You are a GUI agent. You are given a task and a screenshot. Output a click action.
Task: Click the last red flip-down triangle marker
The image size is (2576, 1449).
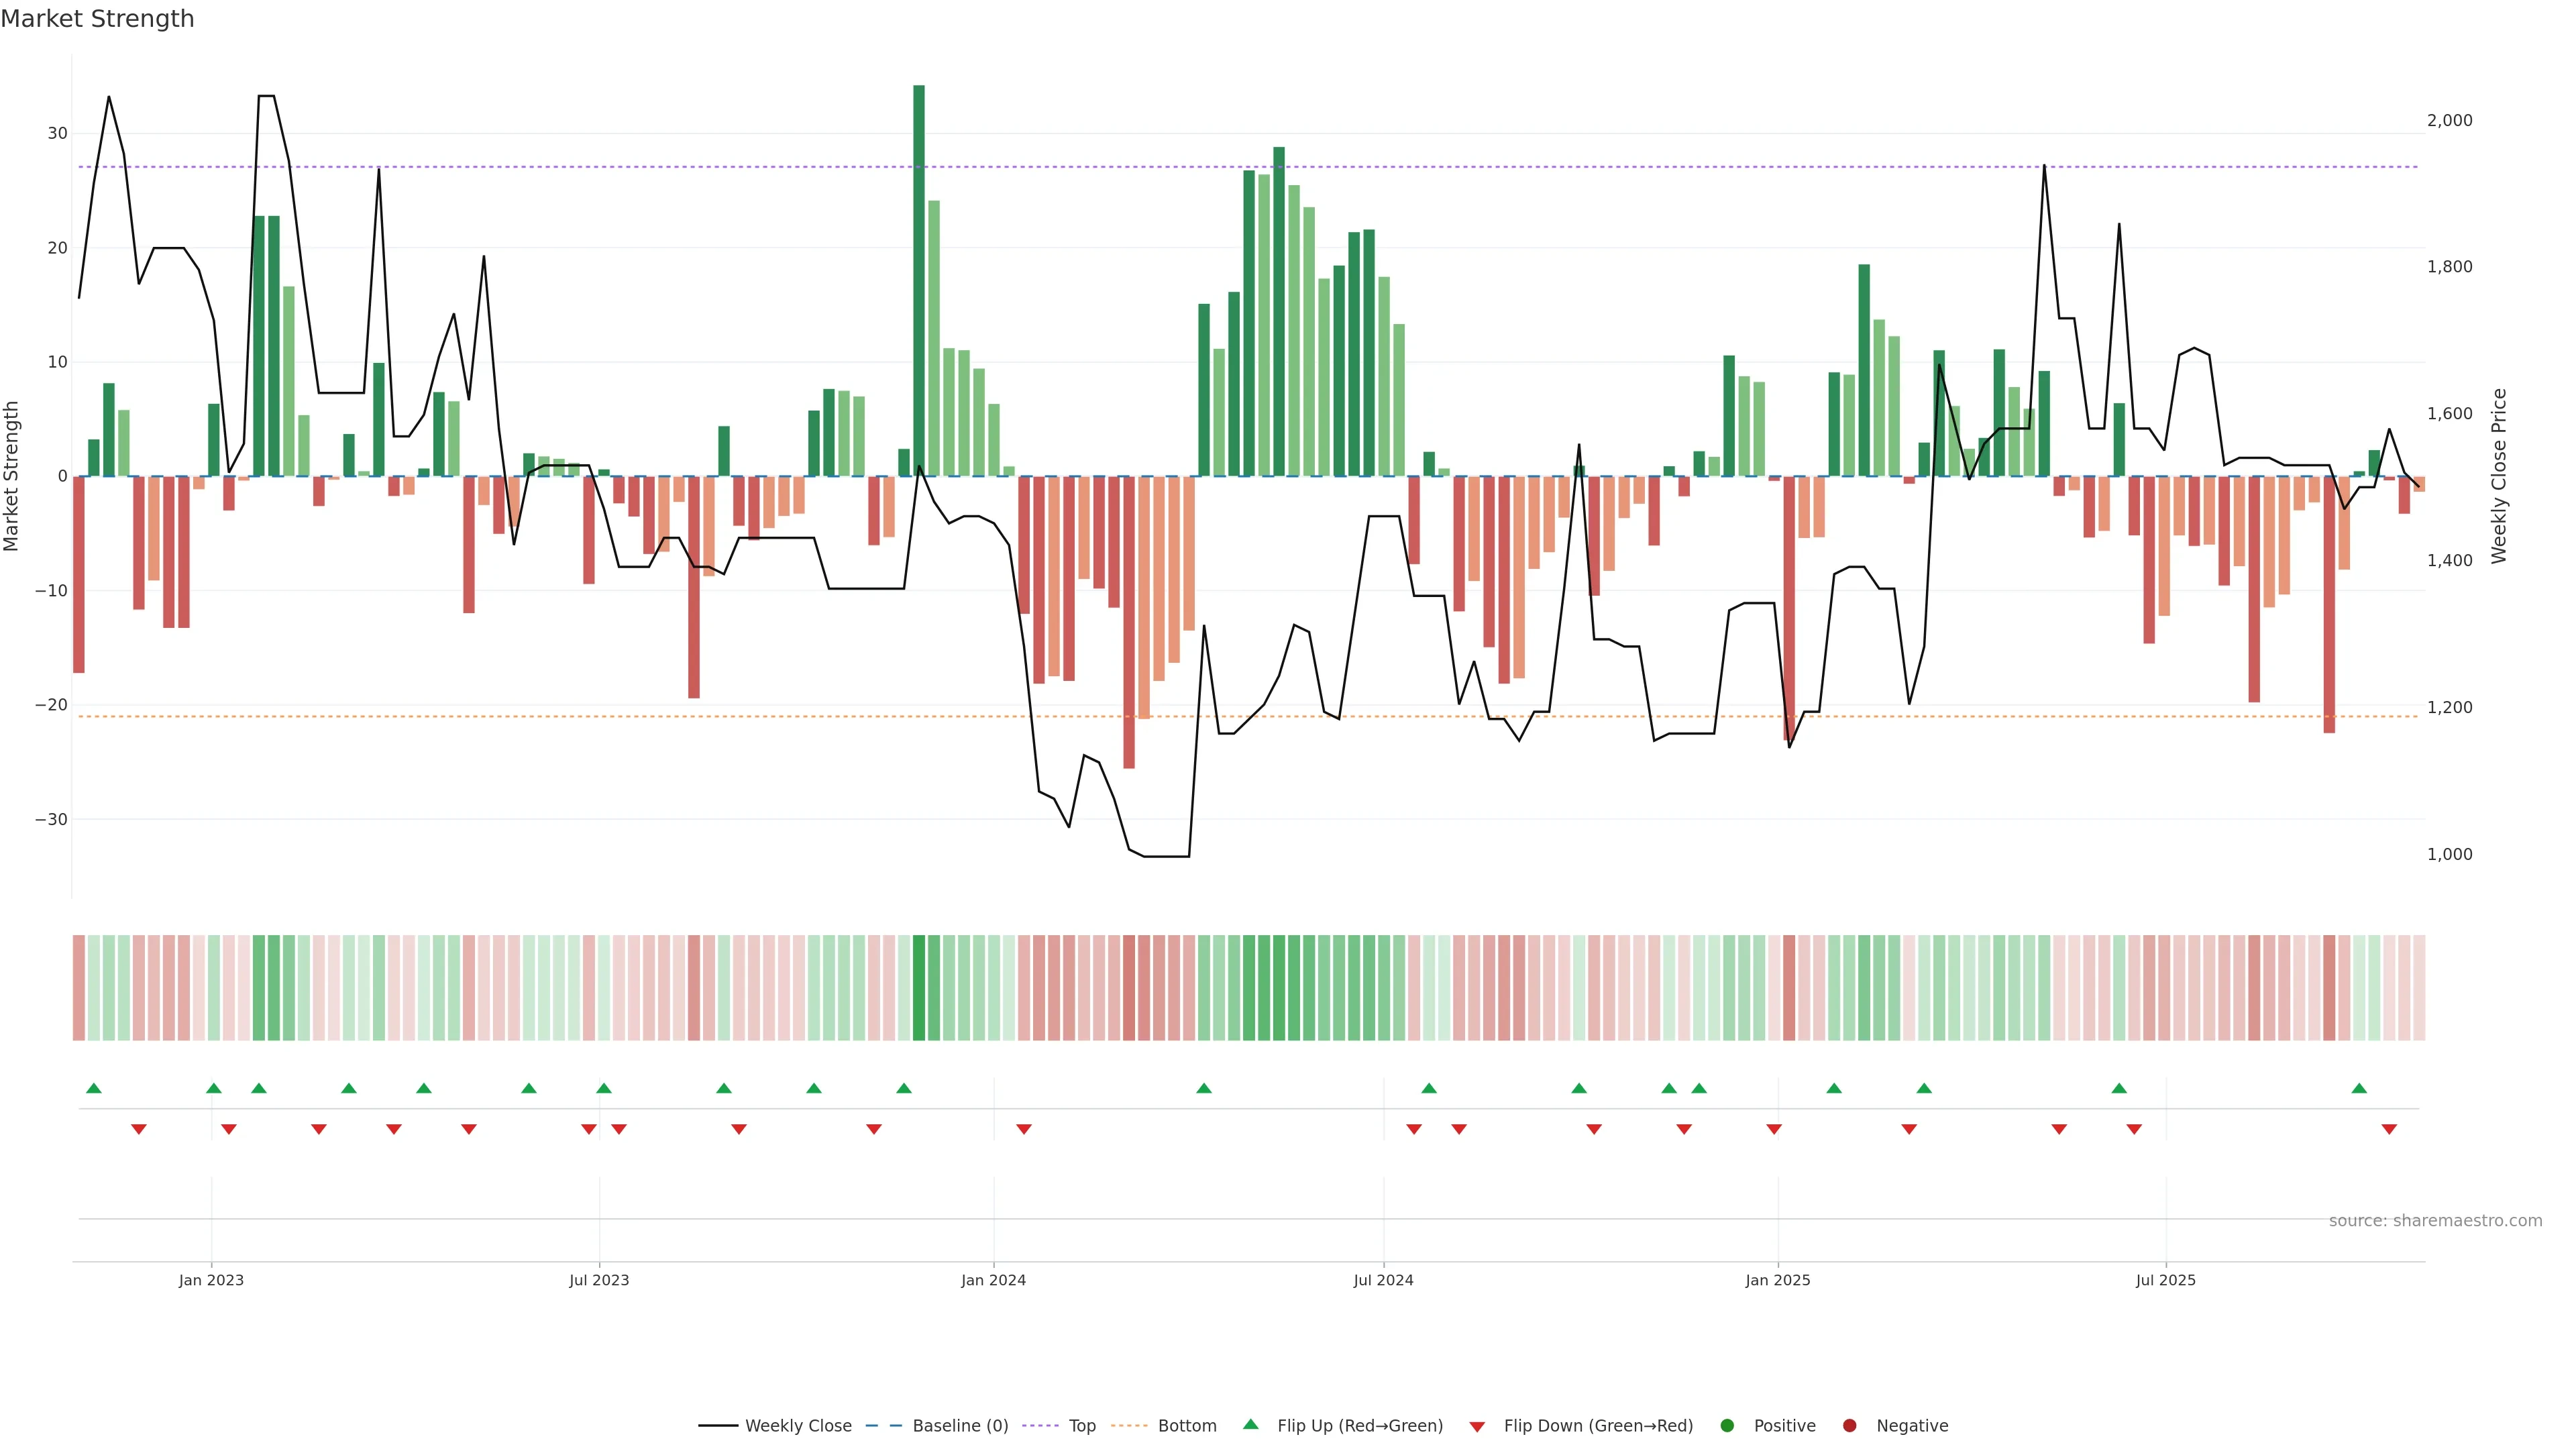tap(2389, 1129)
